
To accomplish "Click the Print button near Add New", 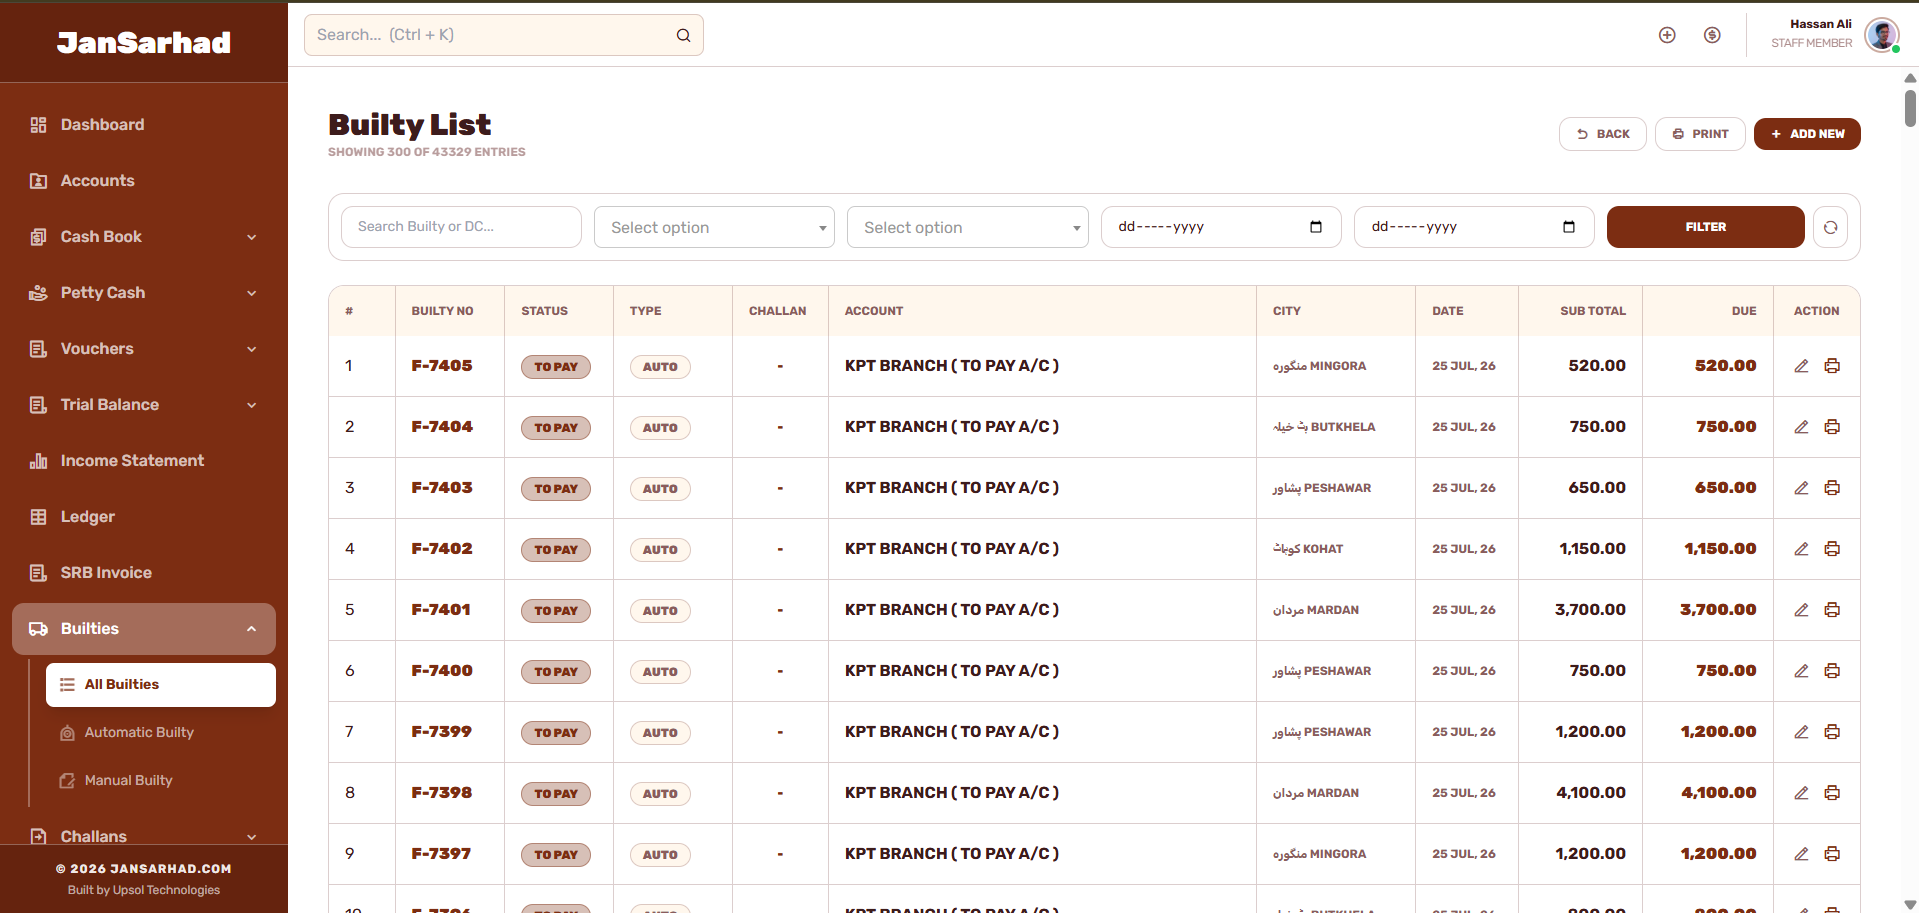I will [1700, 134].
